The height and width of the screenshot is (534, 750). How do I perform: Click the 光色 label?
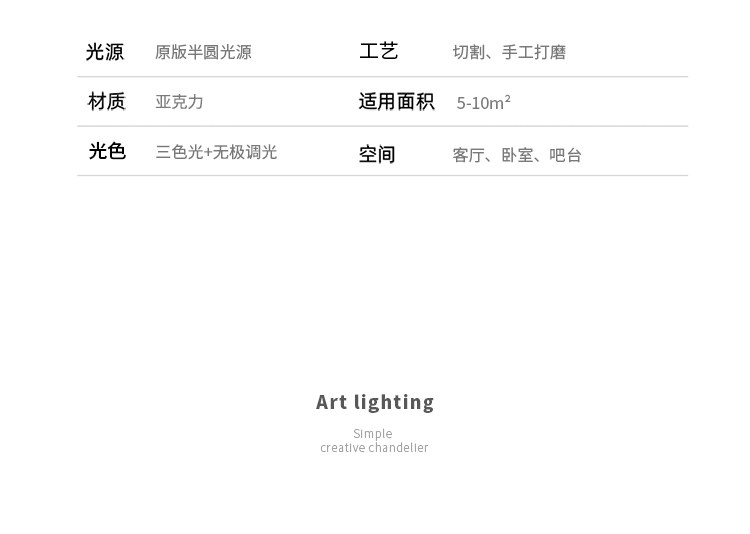tap(106, 151)
